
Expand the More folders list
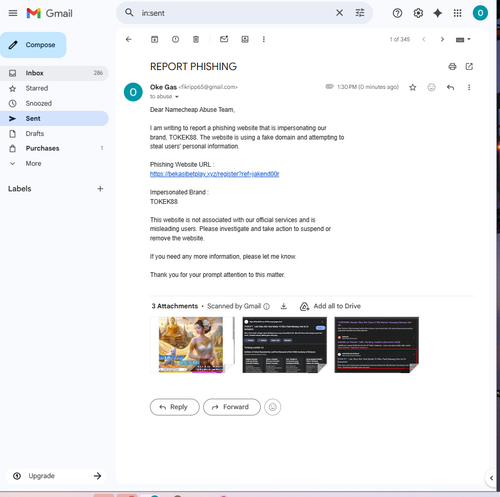coord(54,164)
